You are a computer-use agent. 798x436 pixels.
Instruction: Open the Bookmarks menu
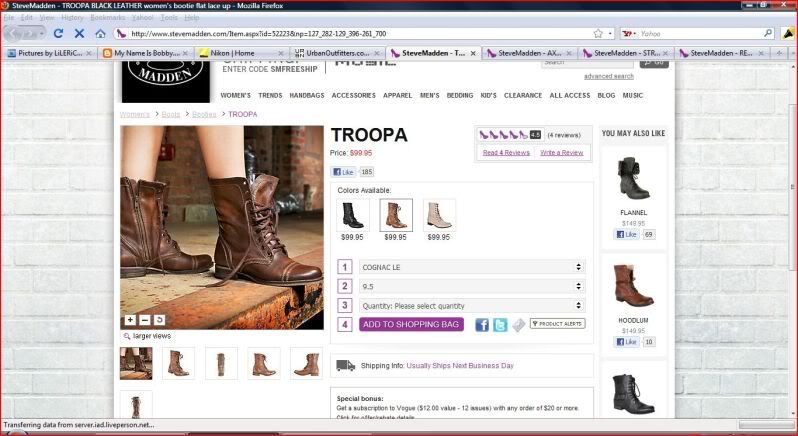click(107, 17)
